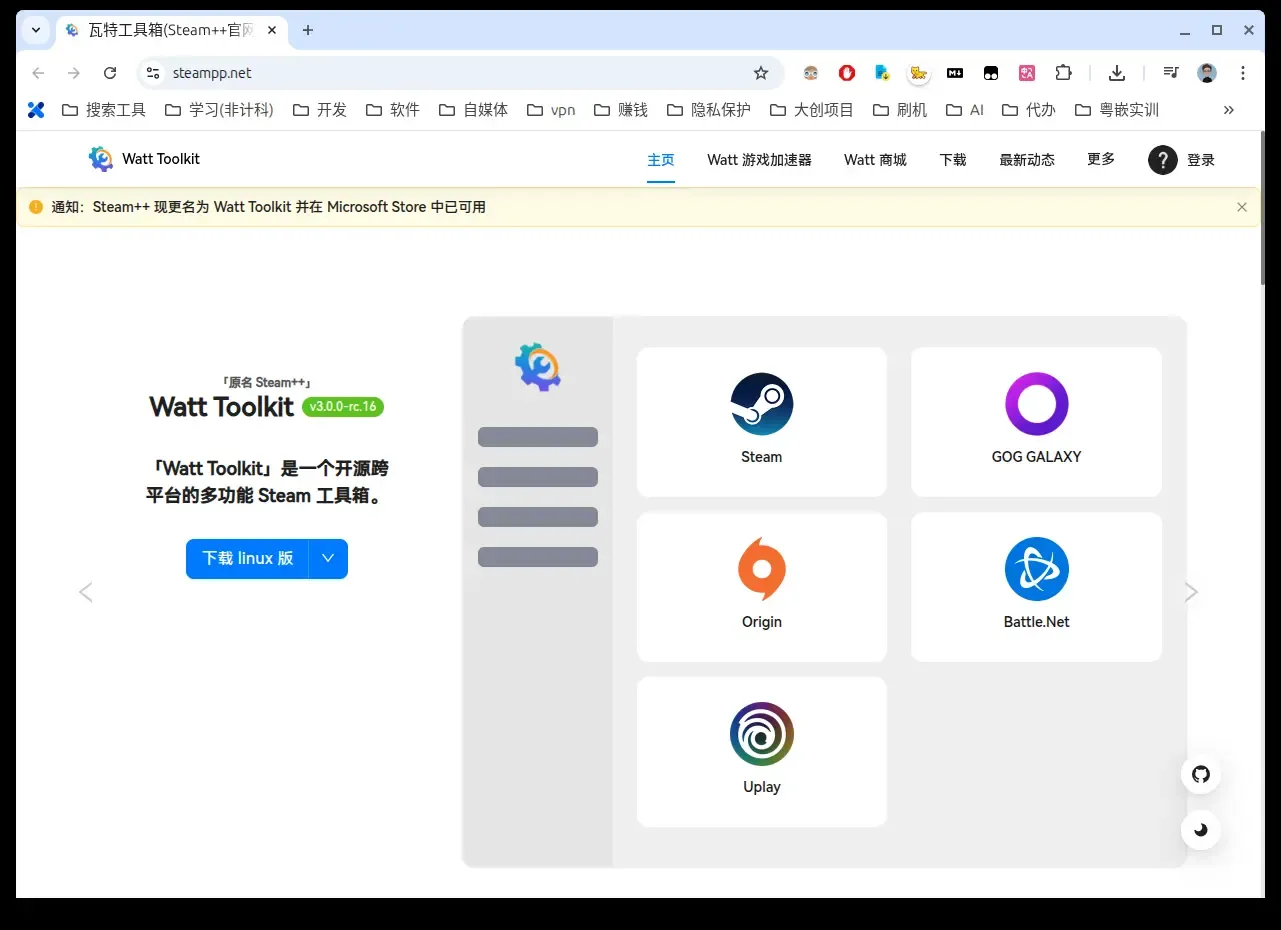
Task: Expand the tab search chevron
Action: point(36,30)
